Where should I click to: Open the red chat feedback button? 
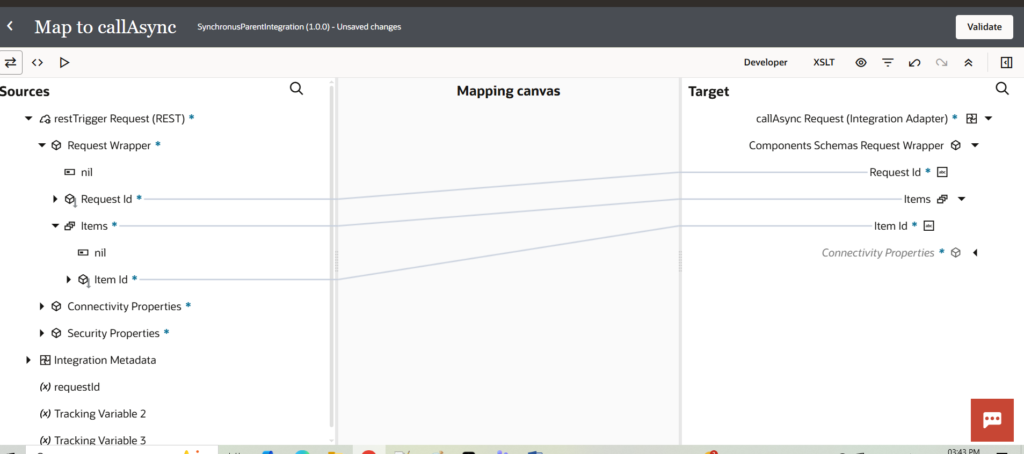[x=992, y=419]
